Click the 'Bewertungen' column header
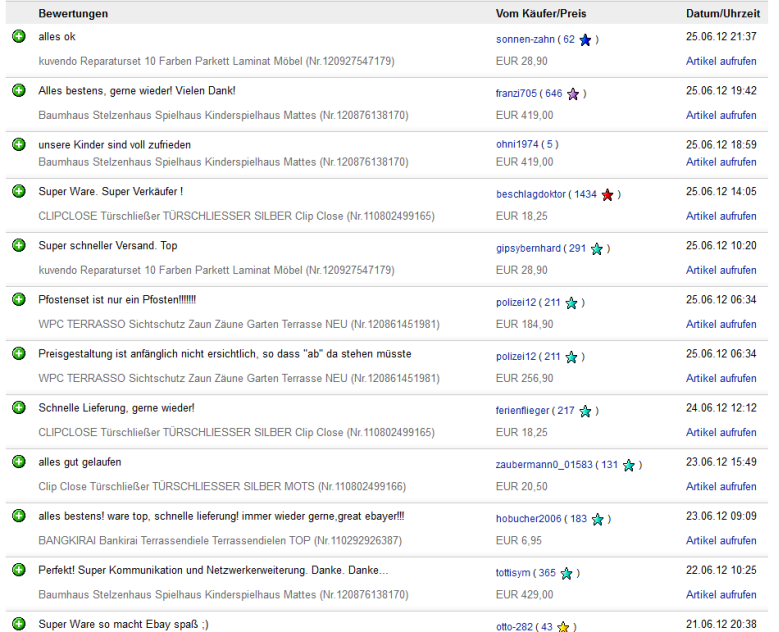779x632 pixels. 73,13
